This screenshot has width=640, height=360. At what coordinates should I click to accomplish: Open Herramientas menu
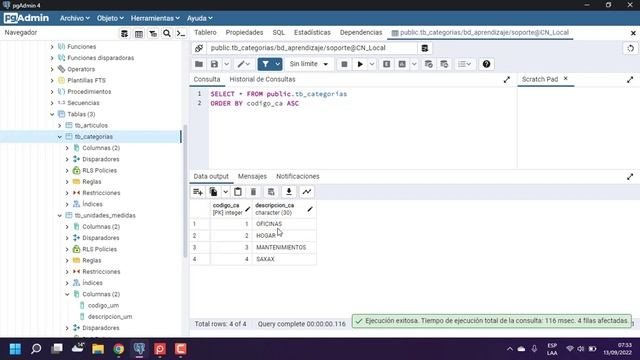[155, 18]
